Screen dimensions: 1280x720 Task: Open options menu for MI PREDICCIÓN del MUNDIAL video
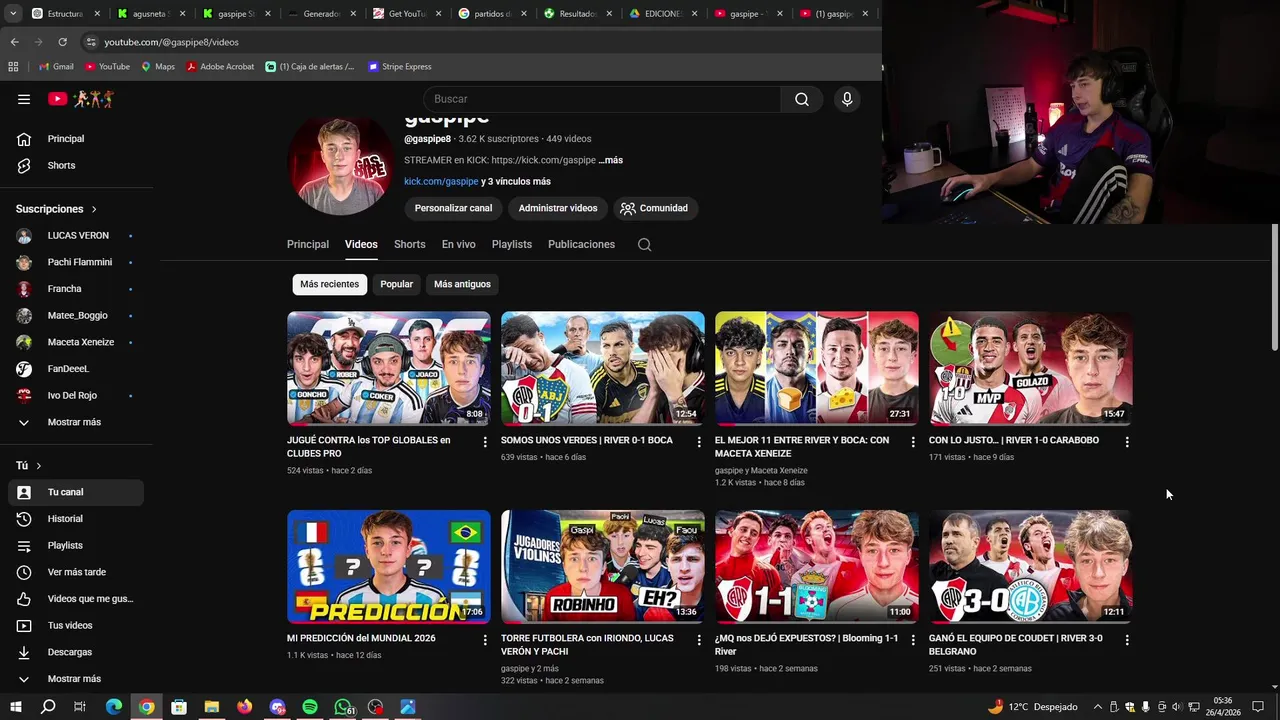(x=485, y=640)
